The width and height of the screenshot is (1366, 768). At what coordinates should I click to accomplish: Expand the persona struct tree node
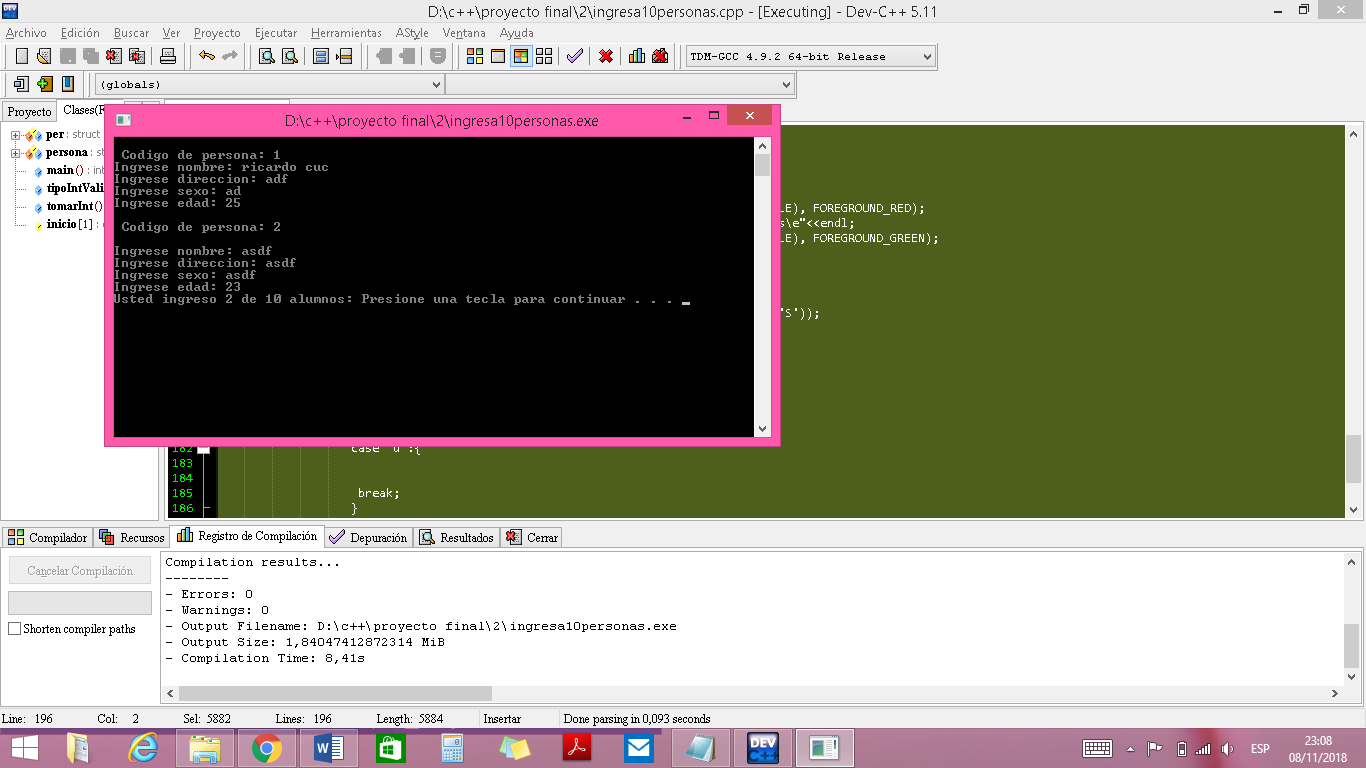pos(16,153)
